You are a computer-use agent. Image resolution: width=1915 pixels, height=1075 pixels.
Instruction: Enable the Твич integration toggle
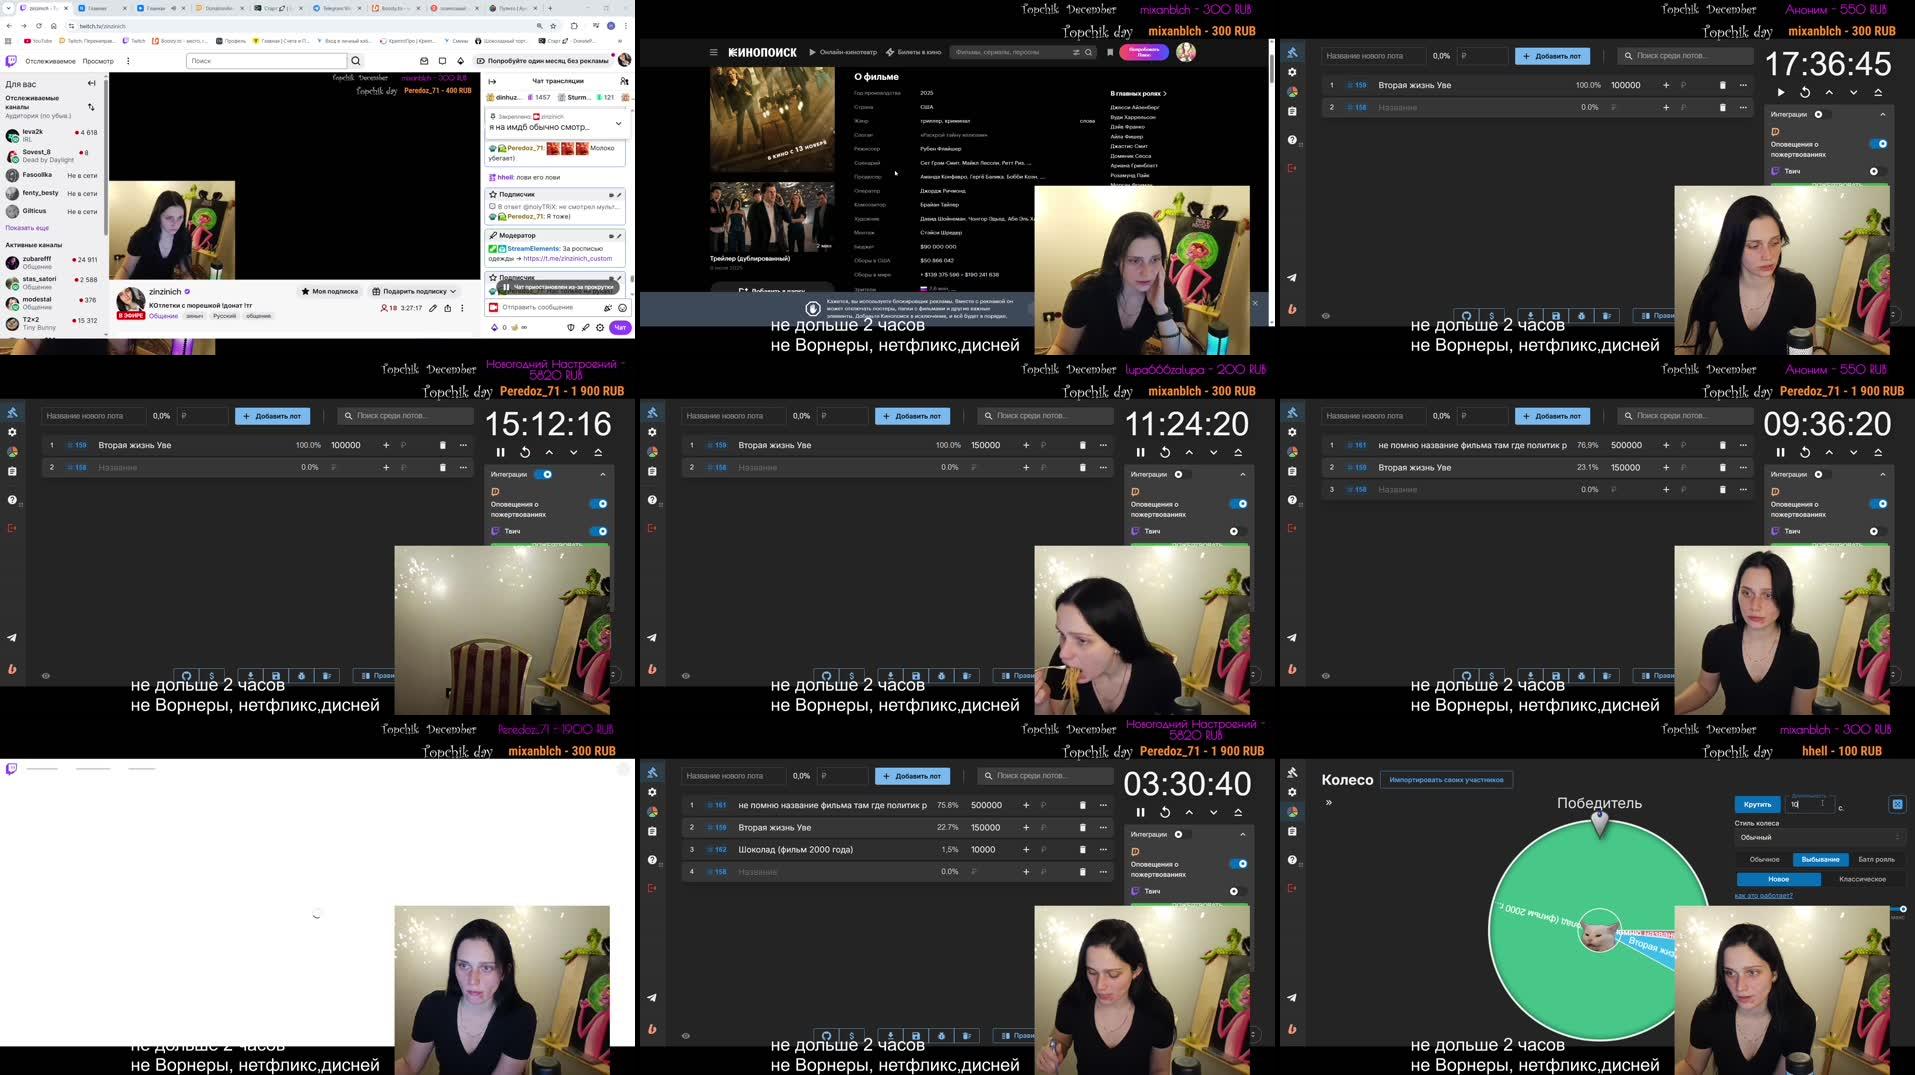1875,171
